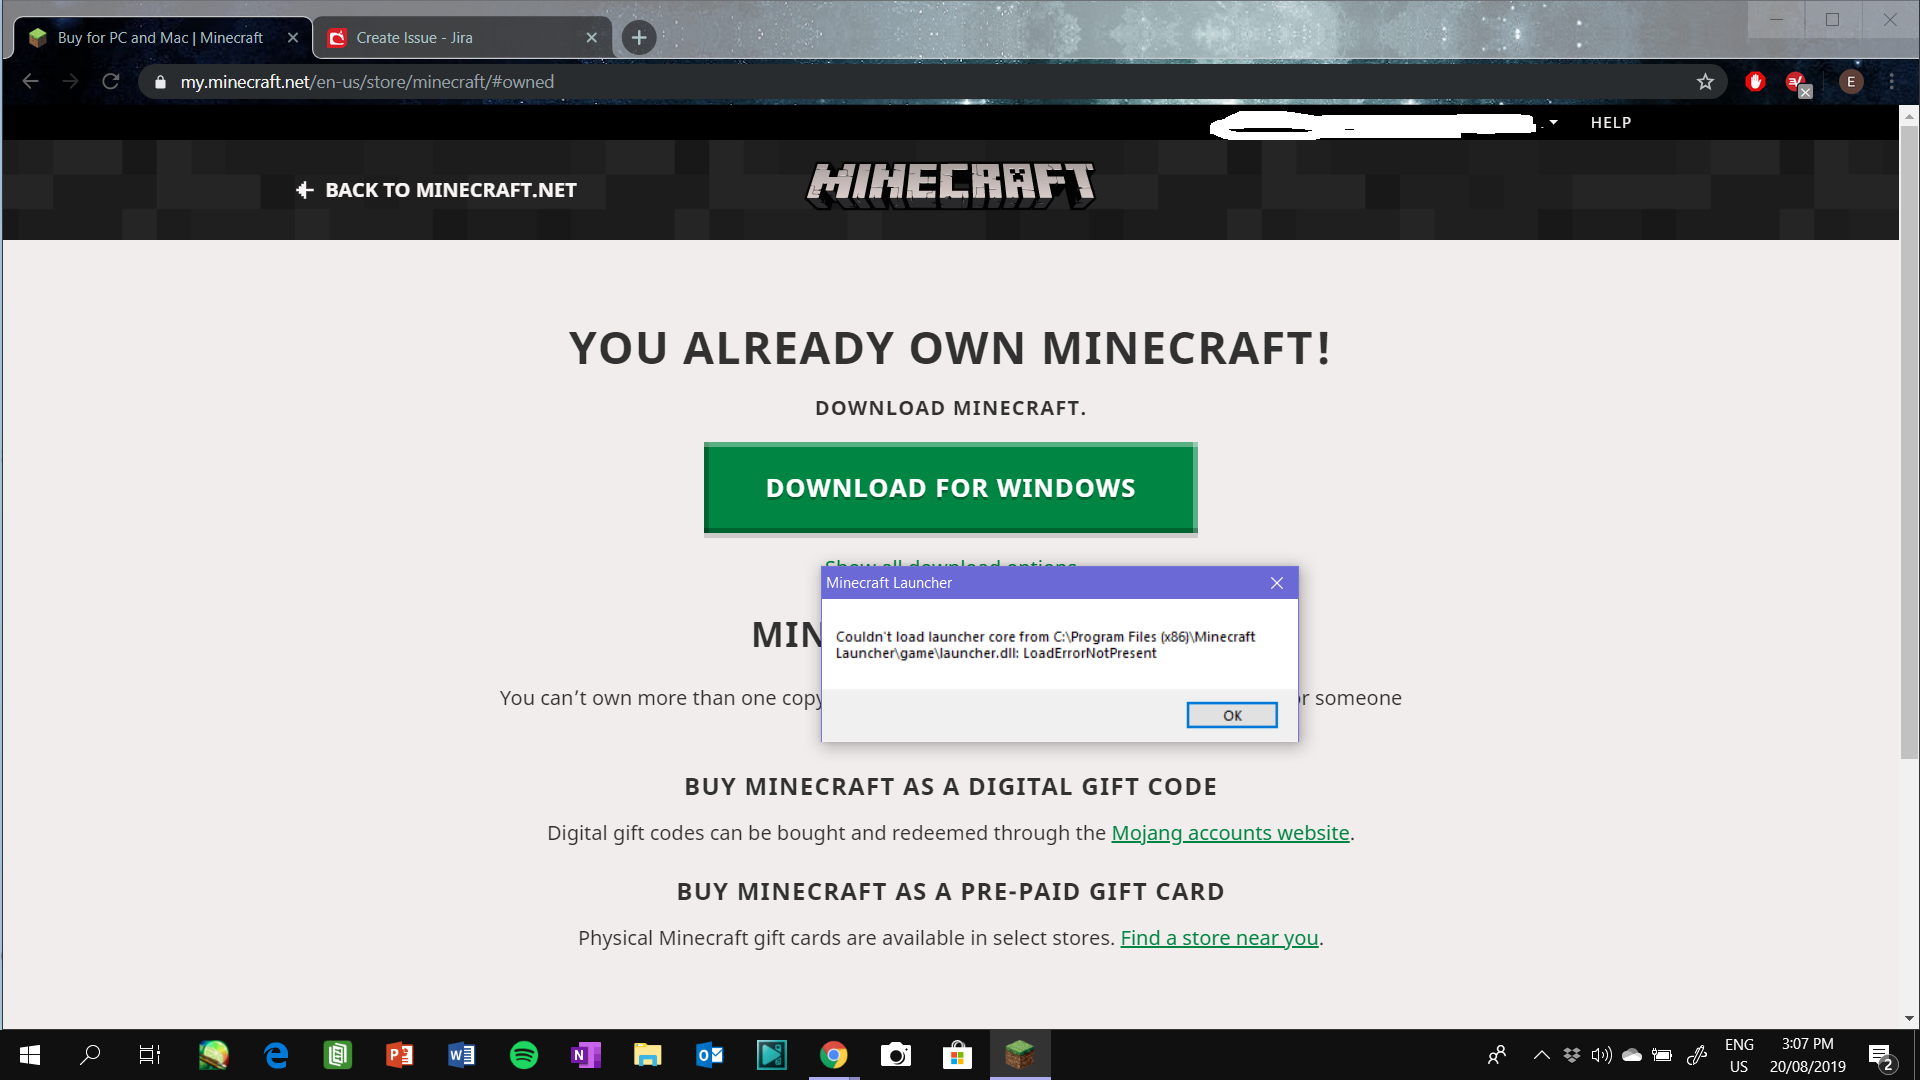Click the red adblock extension icon
Image resolution: width=1920 pixels, height=1080 pixels.
(x=1755, y=82)
